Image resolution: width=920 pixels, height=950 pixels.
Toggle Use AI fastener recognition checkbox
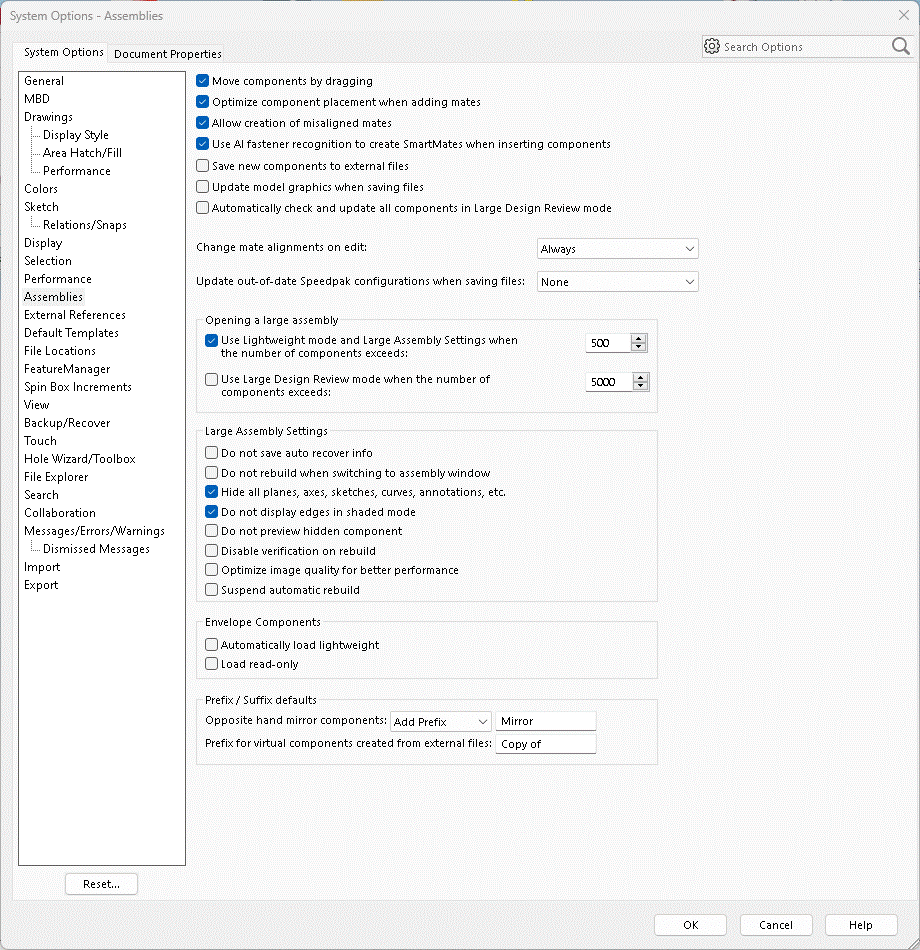pos(202,144)
